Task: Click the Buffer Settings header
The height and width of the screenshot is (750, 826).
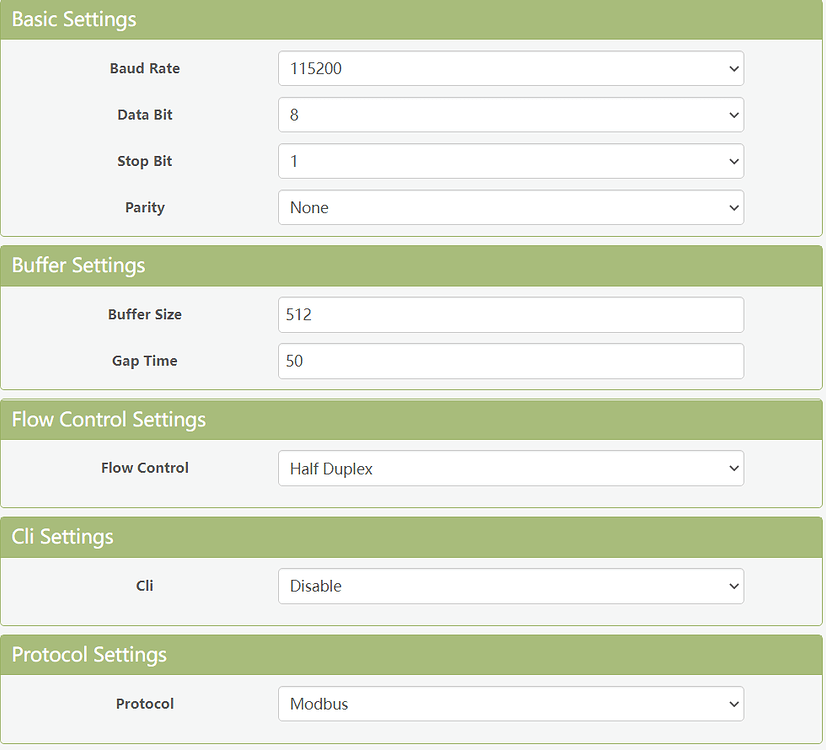Action: (x=79, y=266)
